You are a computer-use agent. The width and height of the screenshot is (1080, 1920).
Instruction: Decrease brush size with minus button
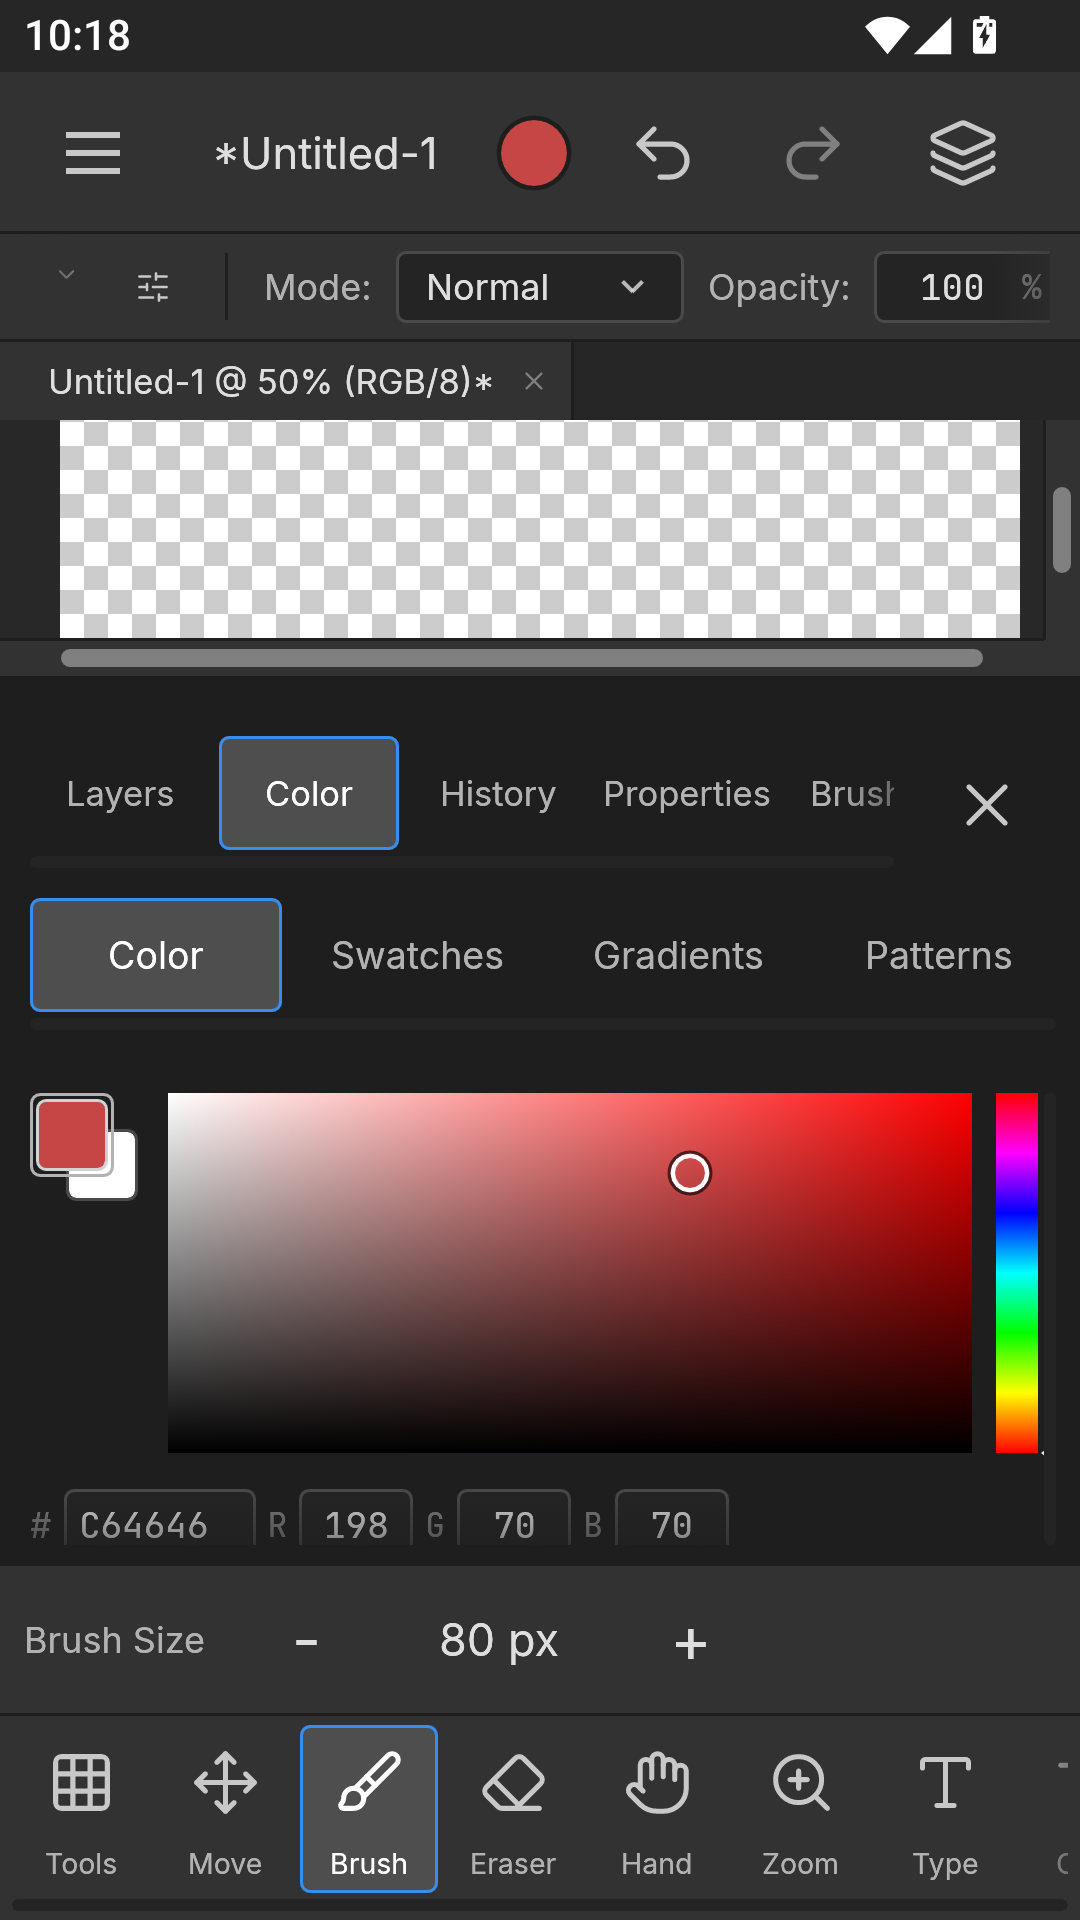307,1642
